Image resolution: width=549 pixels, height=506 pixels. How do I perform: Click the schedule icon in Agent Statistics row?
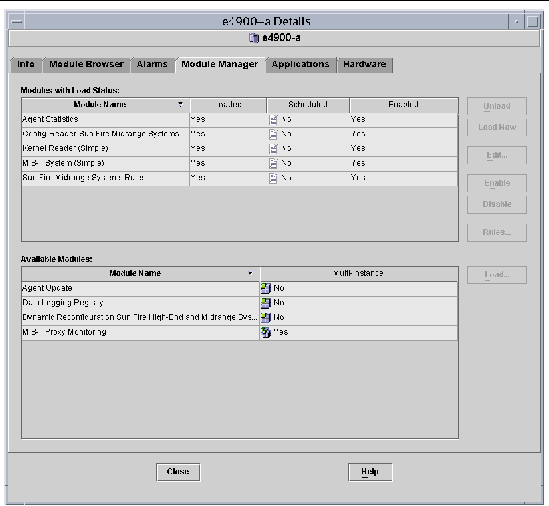point(273,120)
